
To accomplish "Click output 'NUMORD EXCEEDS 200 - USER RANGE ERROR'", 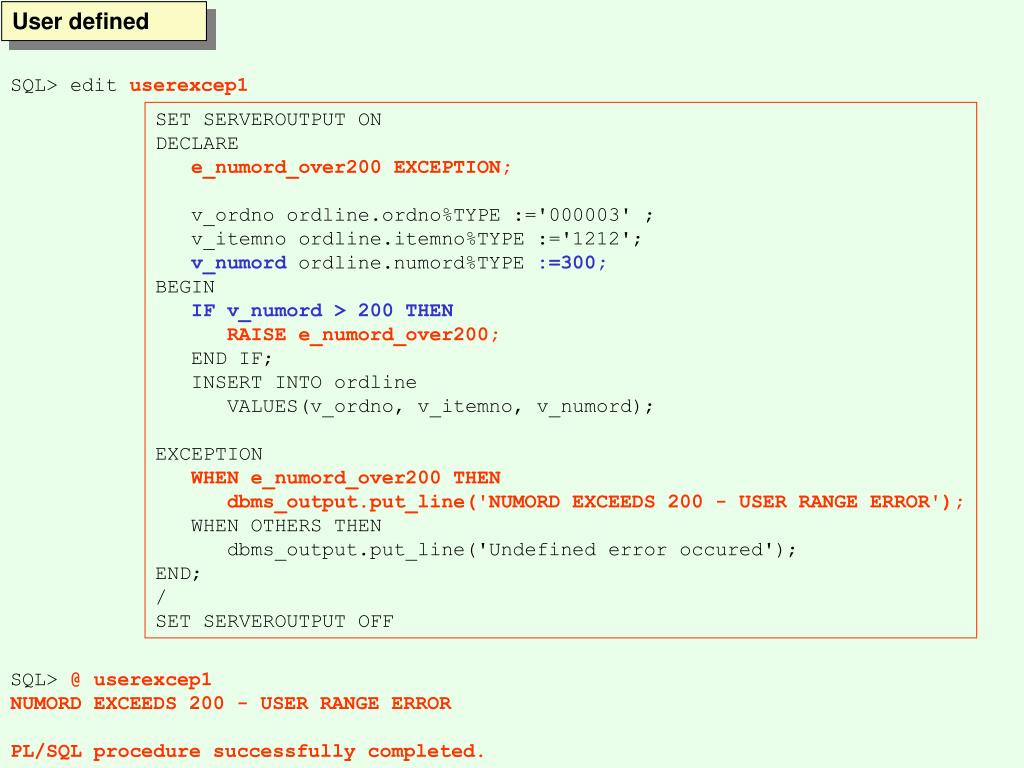I will point(231,703).
